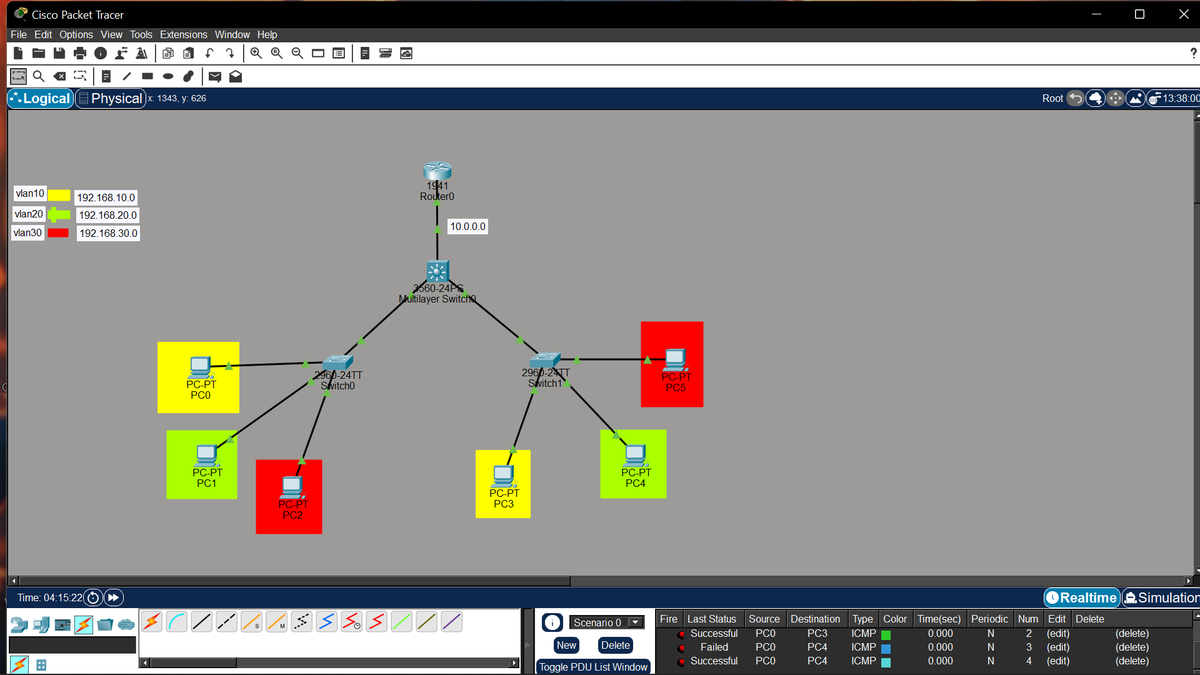
Task: Click the New file icon
Action: click(x=18, y=53)
